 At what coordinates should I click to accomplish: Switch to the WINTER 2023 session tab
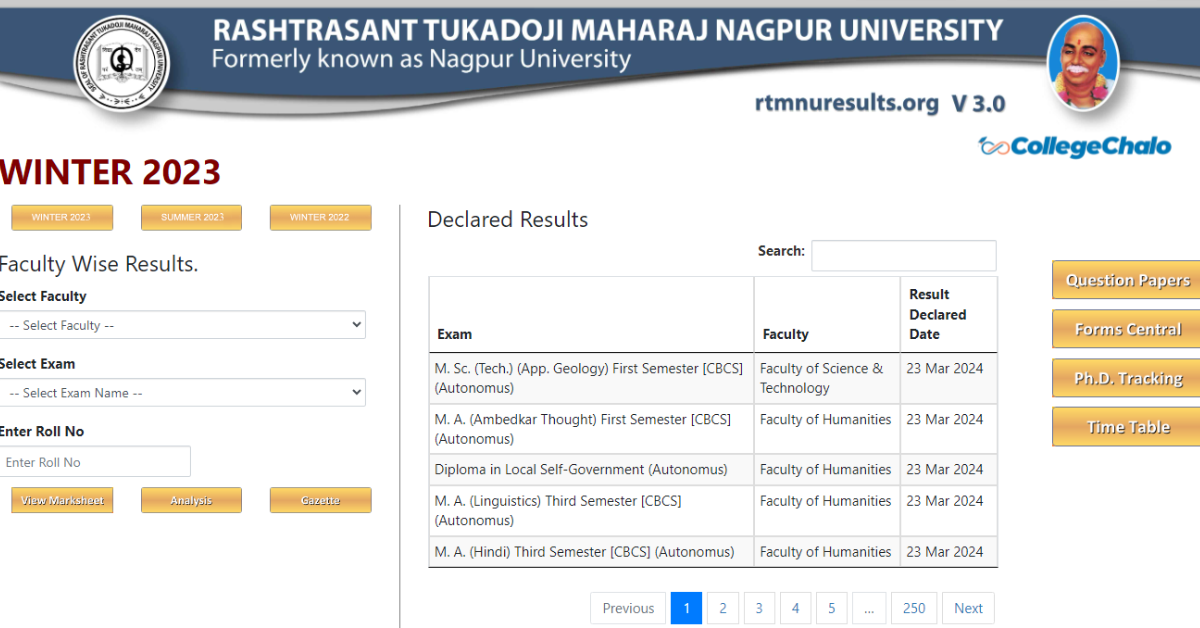point(62,218)
